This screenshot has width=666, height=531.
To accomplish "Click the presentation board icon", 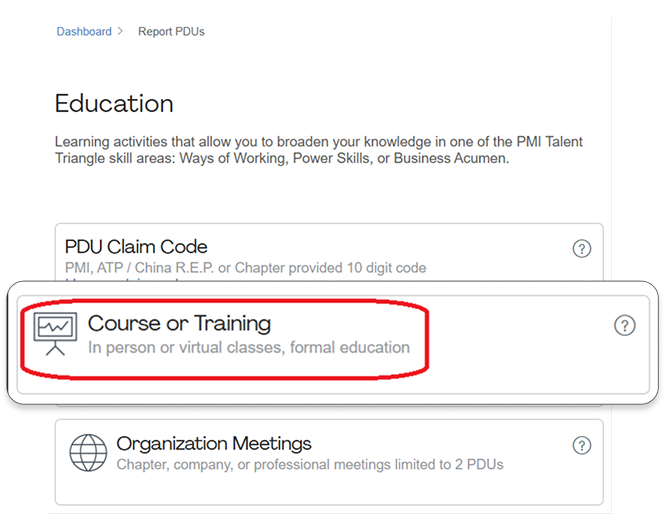I will point(55,333).
